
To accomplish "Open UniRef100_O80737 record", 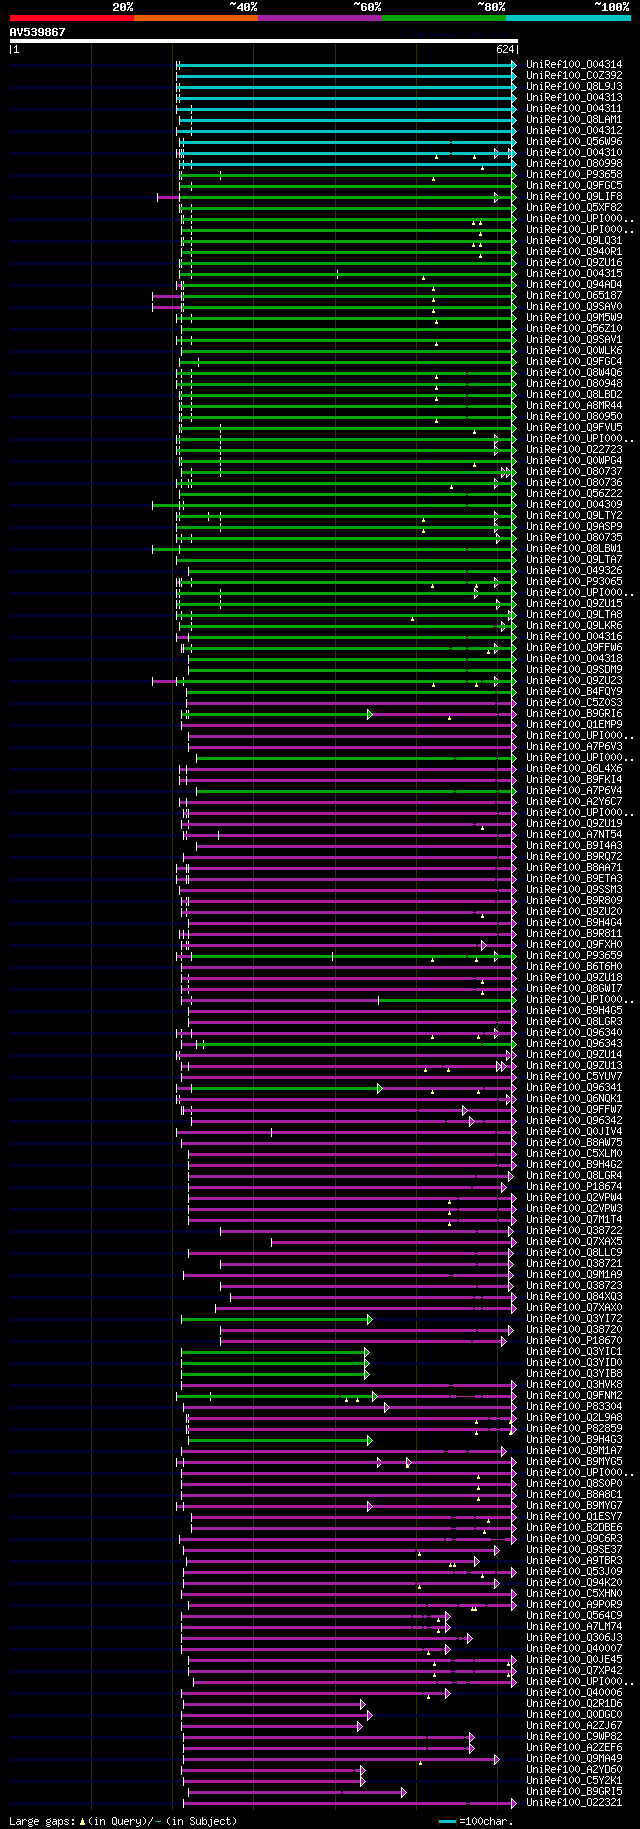I will click(574, 471).
